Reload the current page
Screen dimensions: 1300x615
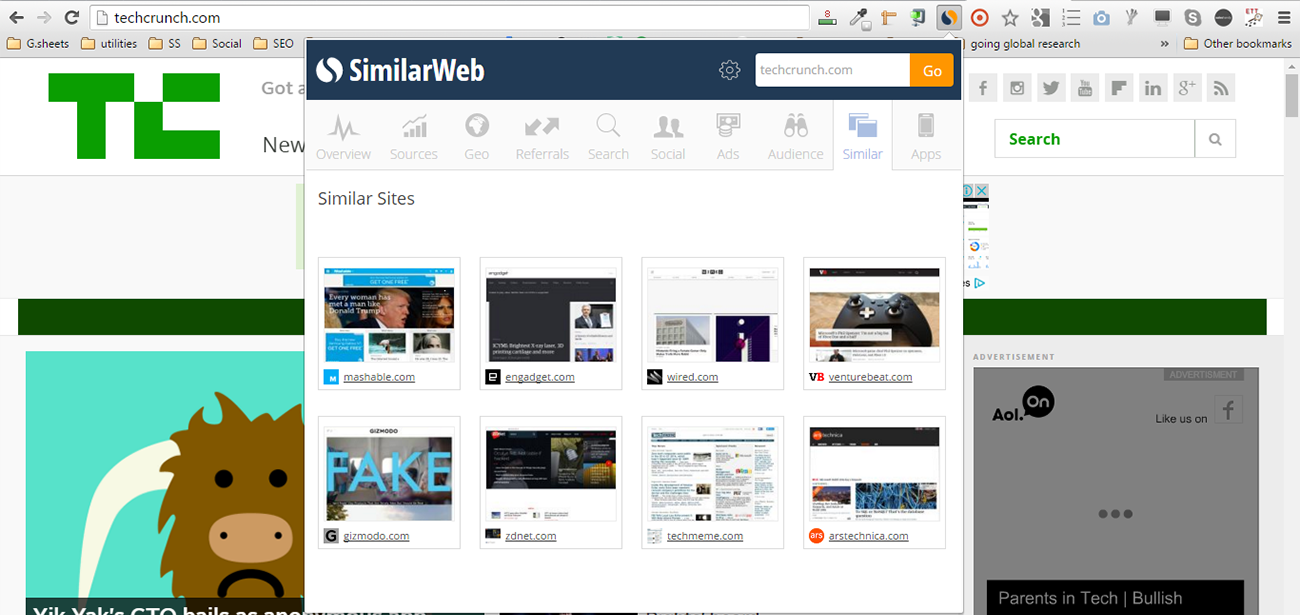click(x=72, y=17)
